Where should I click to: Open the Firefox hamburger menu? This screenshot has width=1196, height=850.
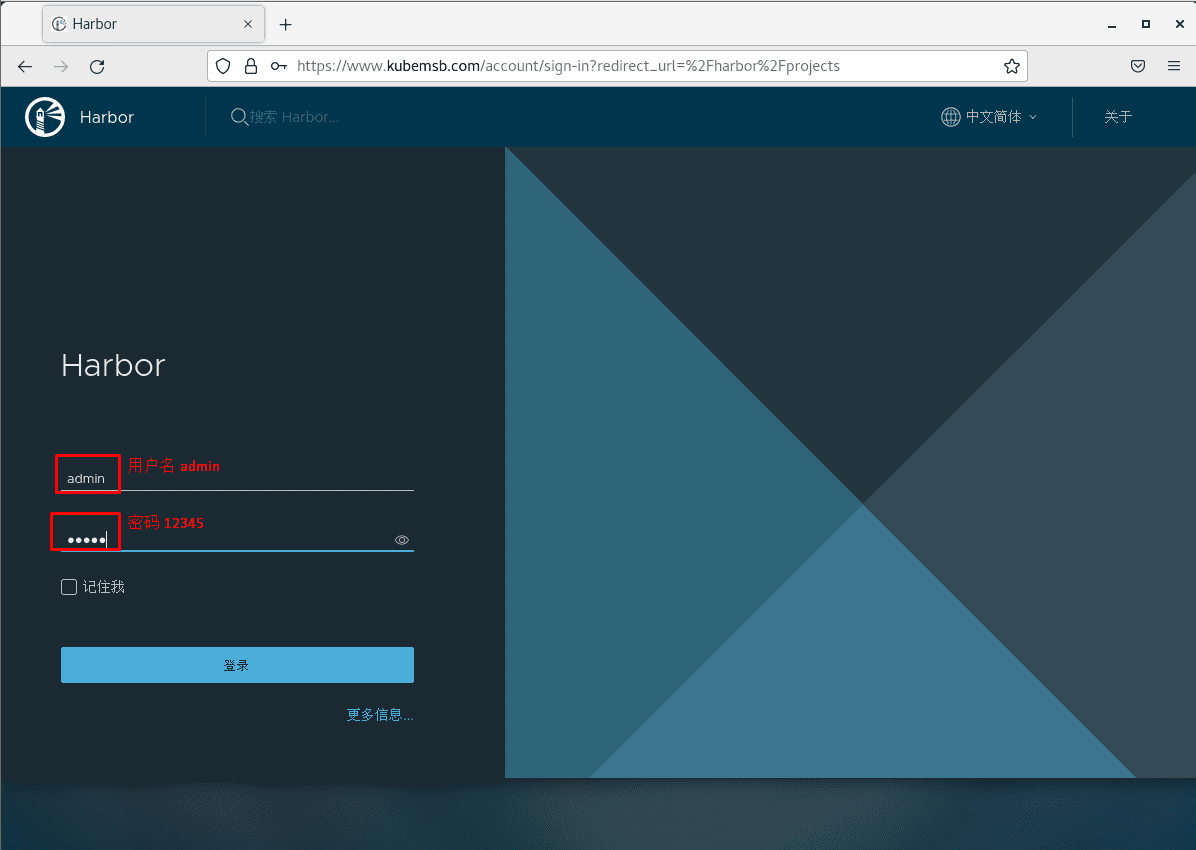click(x=1174, y=66)
